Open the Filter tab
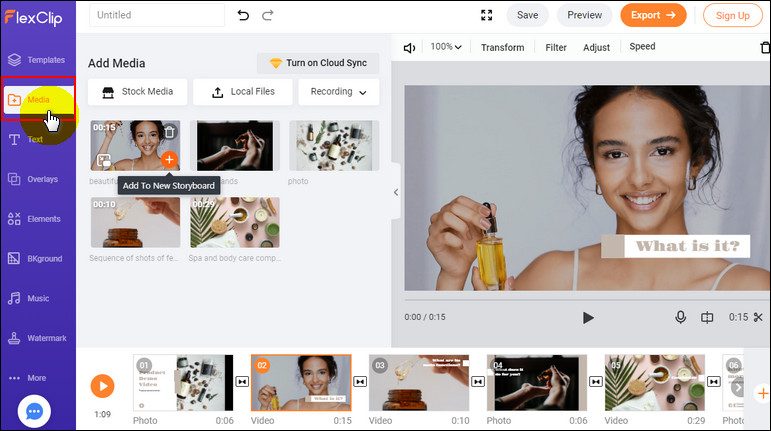Image resolution: width=771 pixels, height=431 pixels. tap(556, 48)
